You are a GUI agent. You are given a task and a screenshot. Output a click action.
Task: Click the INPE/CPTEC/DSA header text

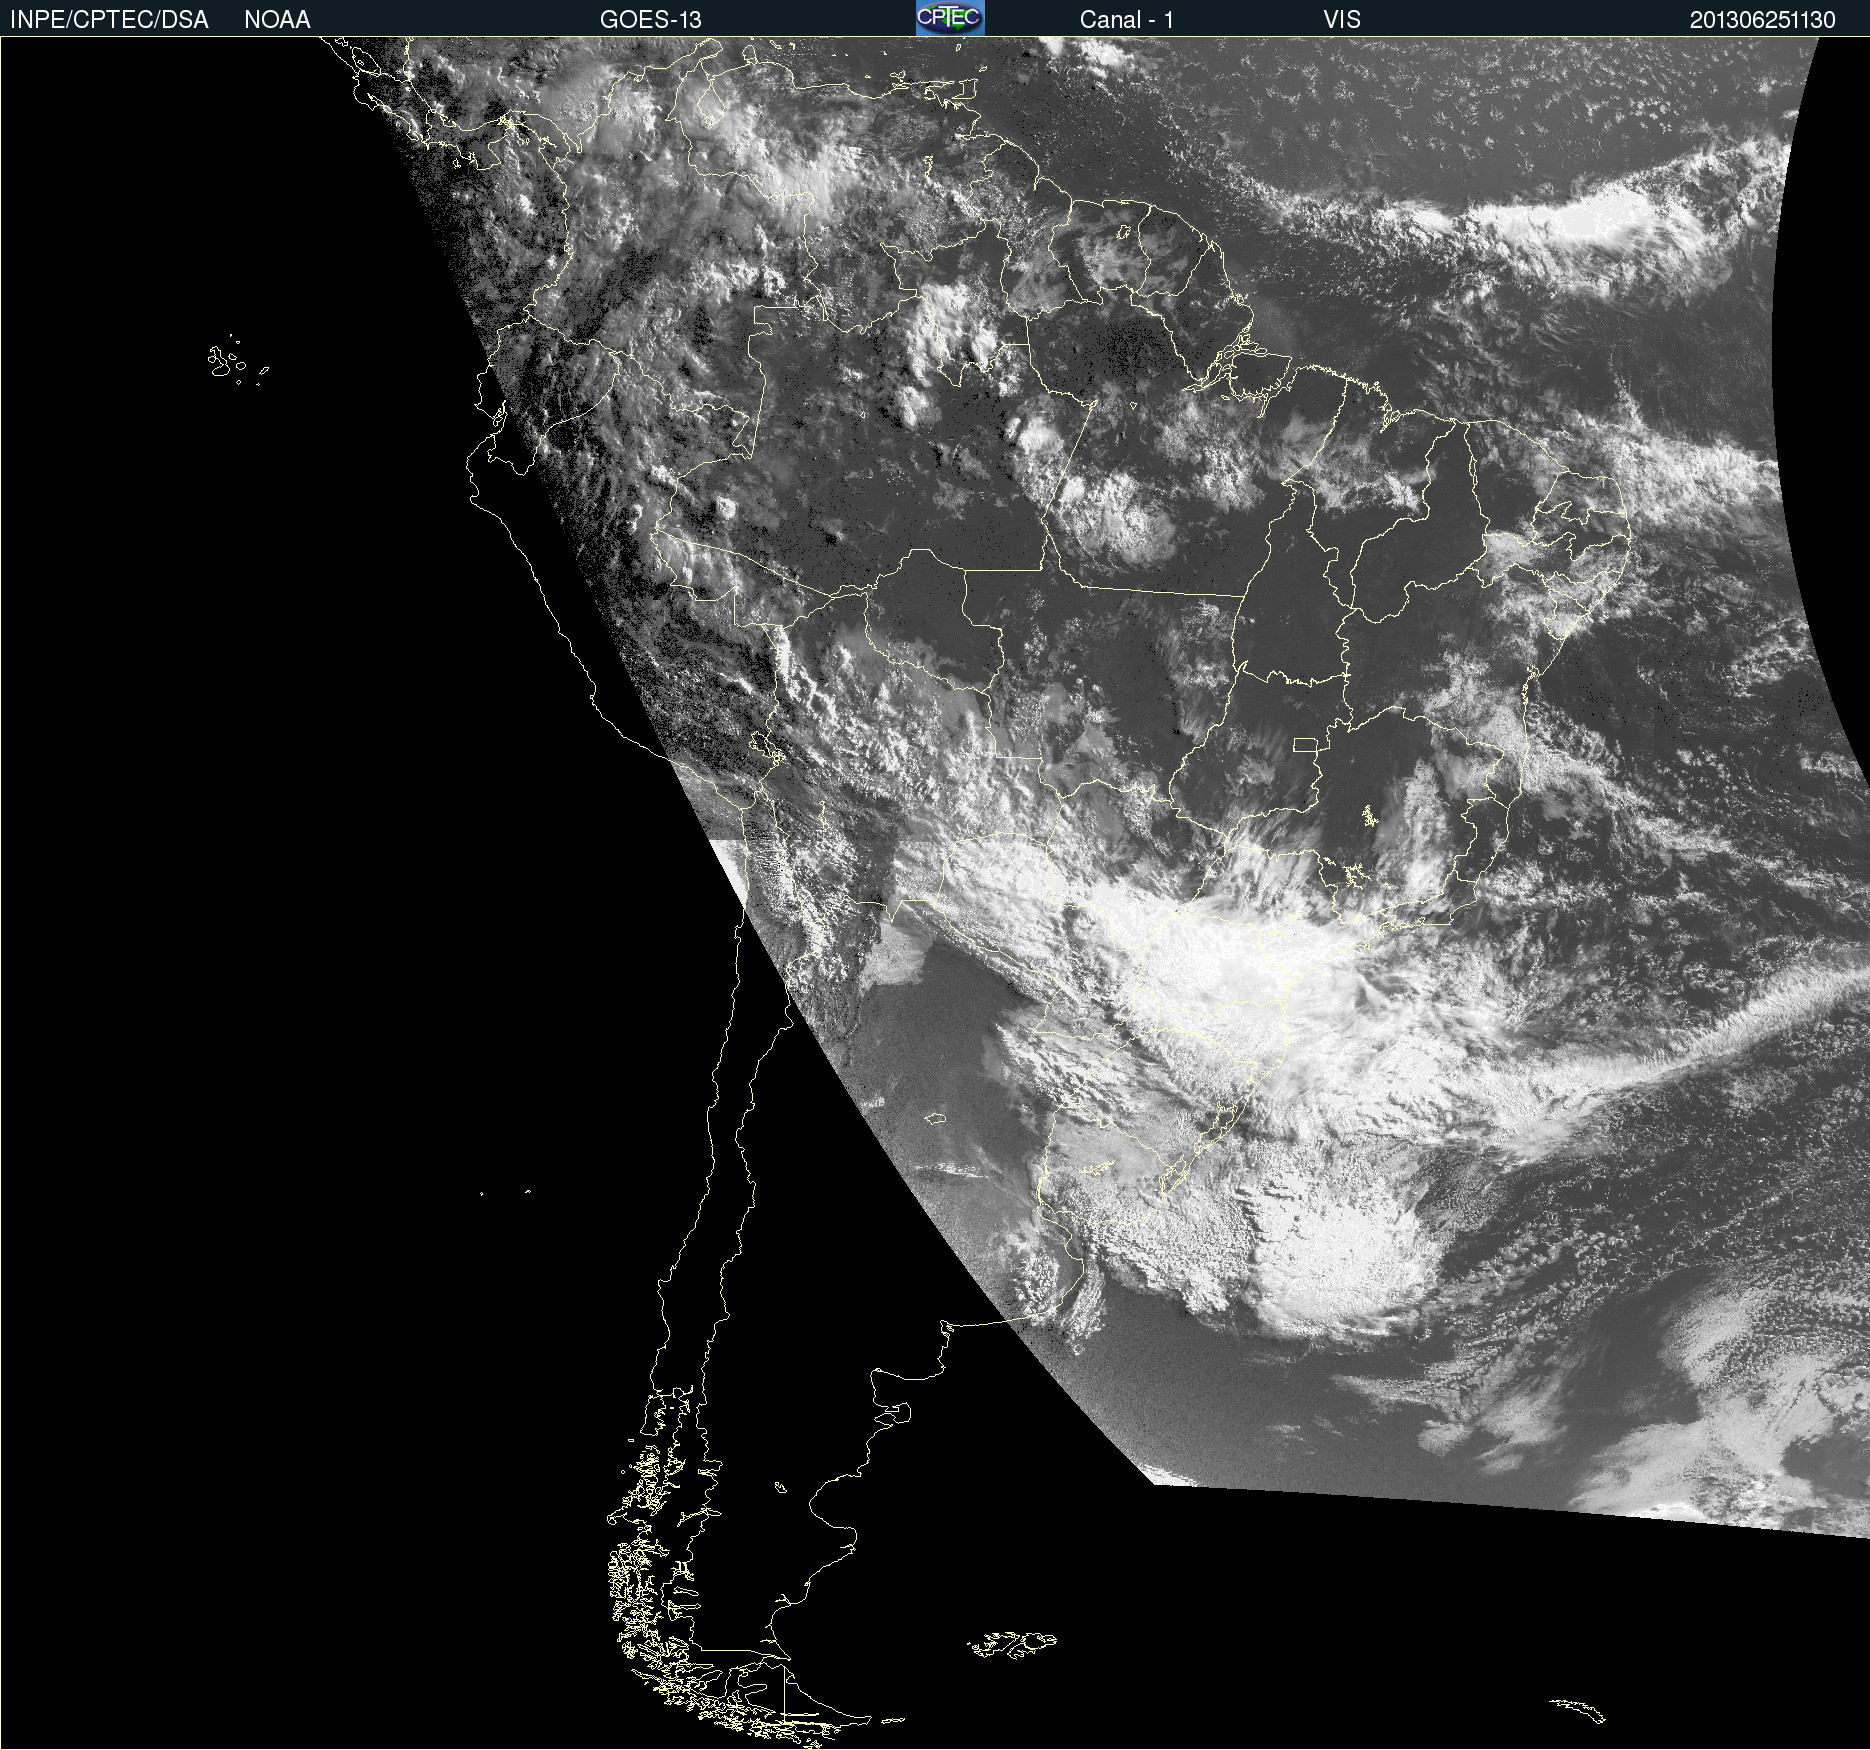coord(109,20)
